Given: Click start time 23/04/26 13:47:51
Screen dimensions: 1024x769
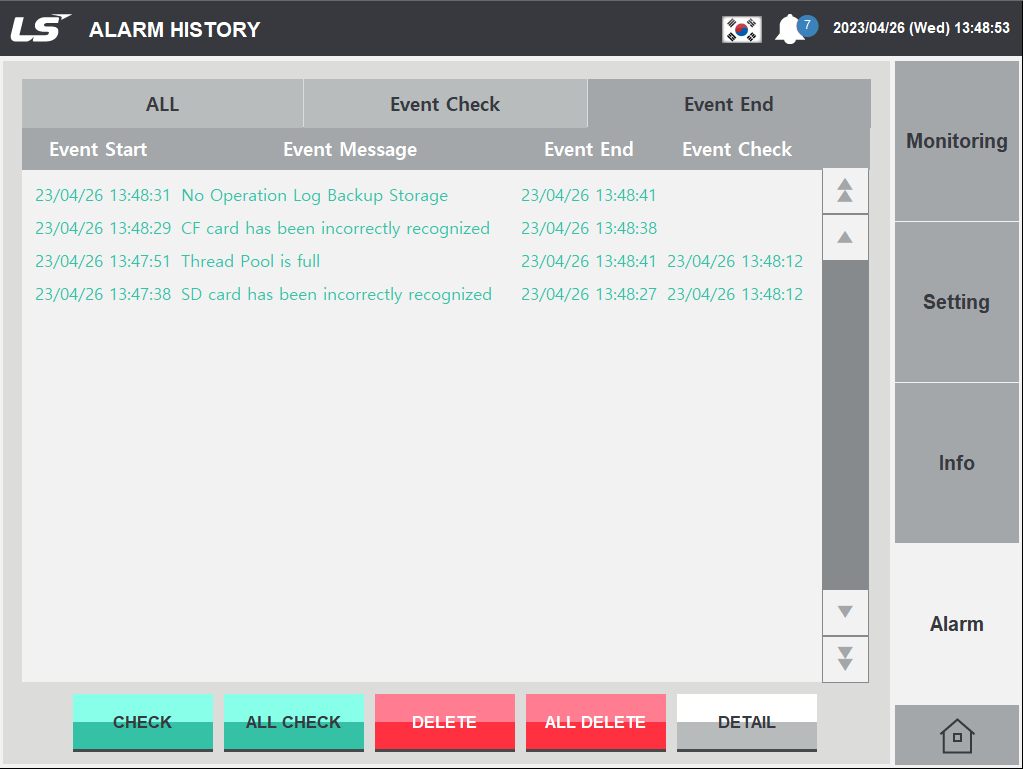Looking at the screenshot, I should click(103, 261).
